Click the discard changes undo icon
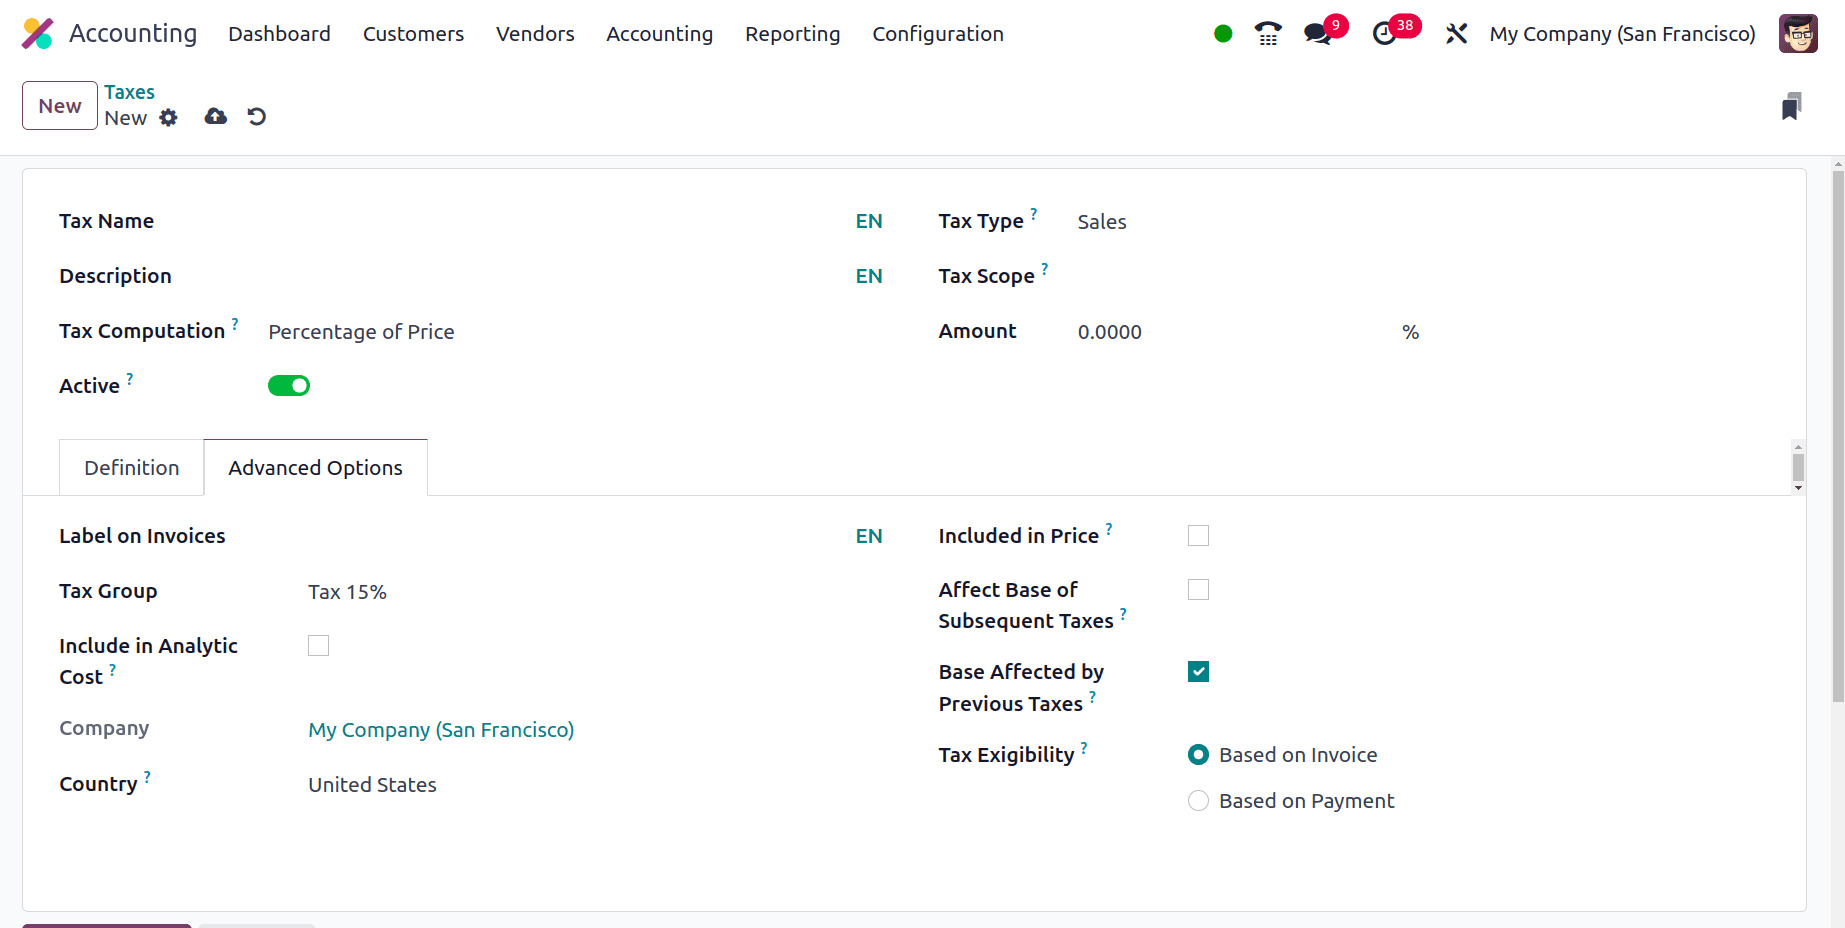1845x928 pixels. (x=257, y=117)
